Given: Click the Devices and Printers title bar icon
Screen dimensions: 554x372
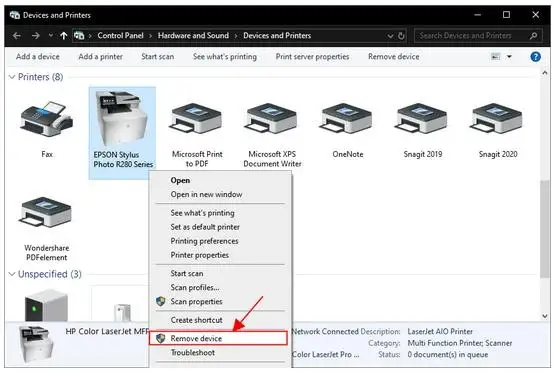Looking at the screenshot, I should [15, 15].
